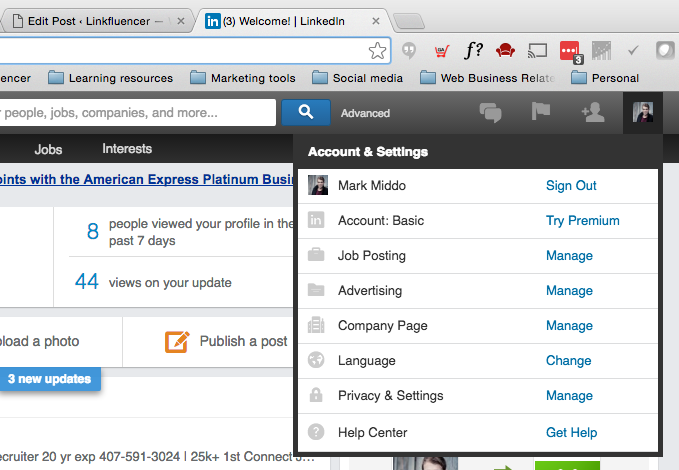The width and height of the screenshot is (679, 470).
Task: Click the orange Publish a post pencil icon
Action: tap(177, 341)
